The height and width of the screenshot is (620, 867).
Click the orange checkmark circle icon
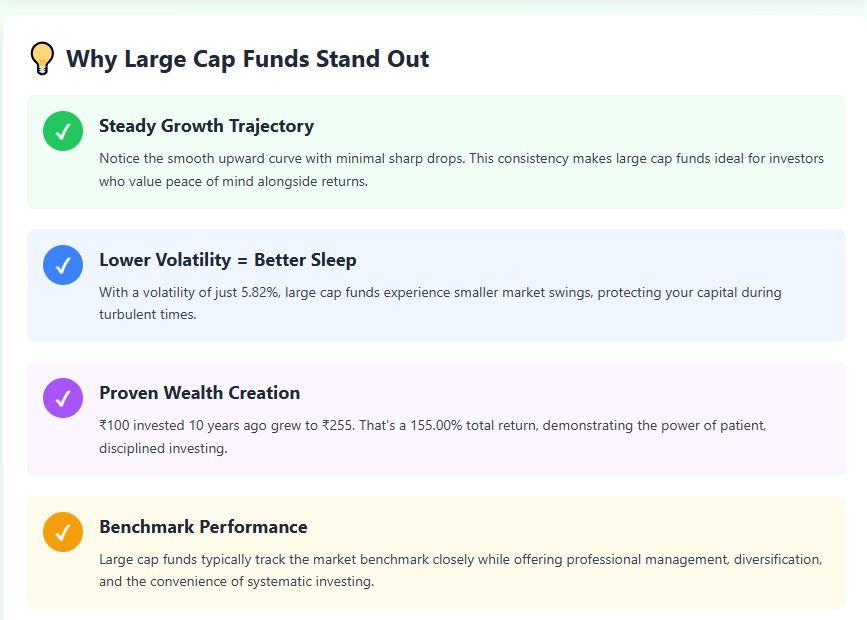(63, 532)
